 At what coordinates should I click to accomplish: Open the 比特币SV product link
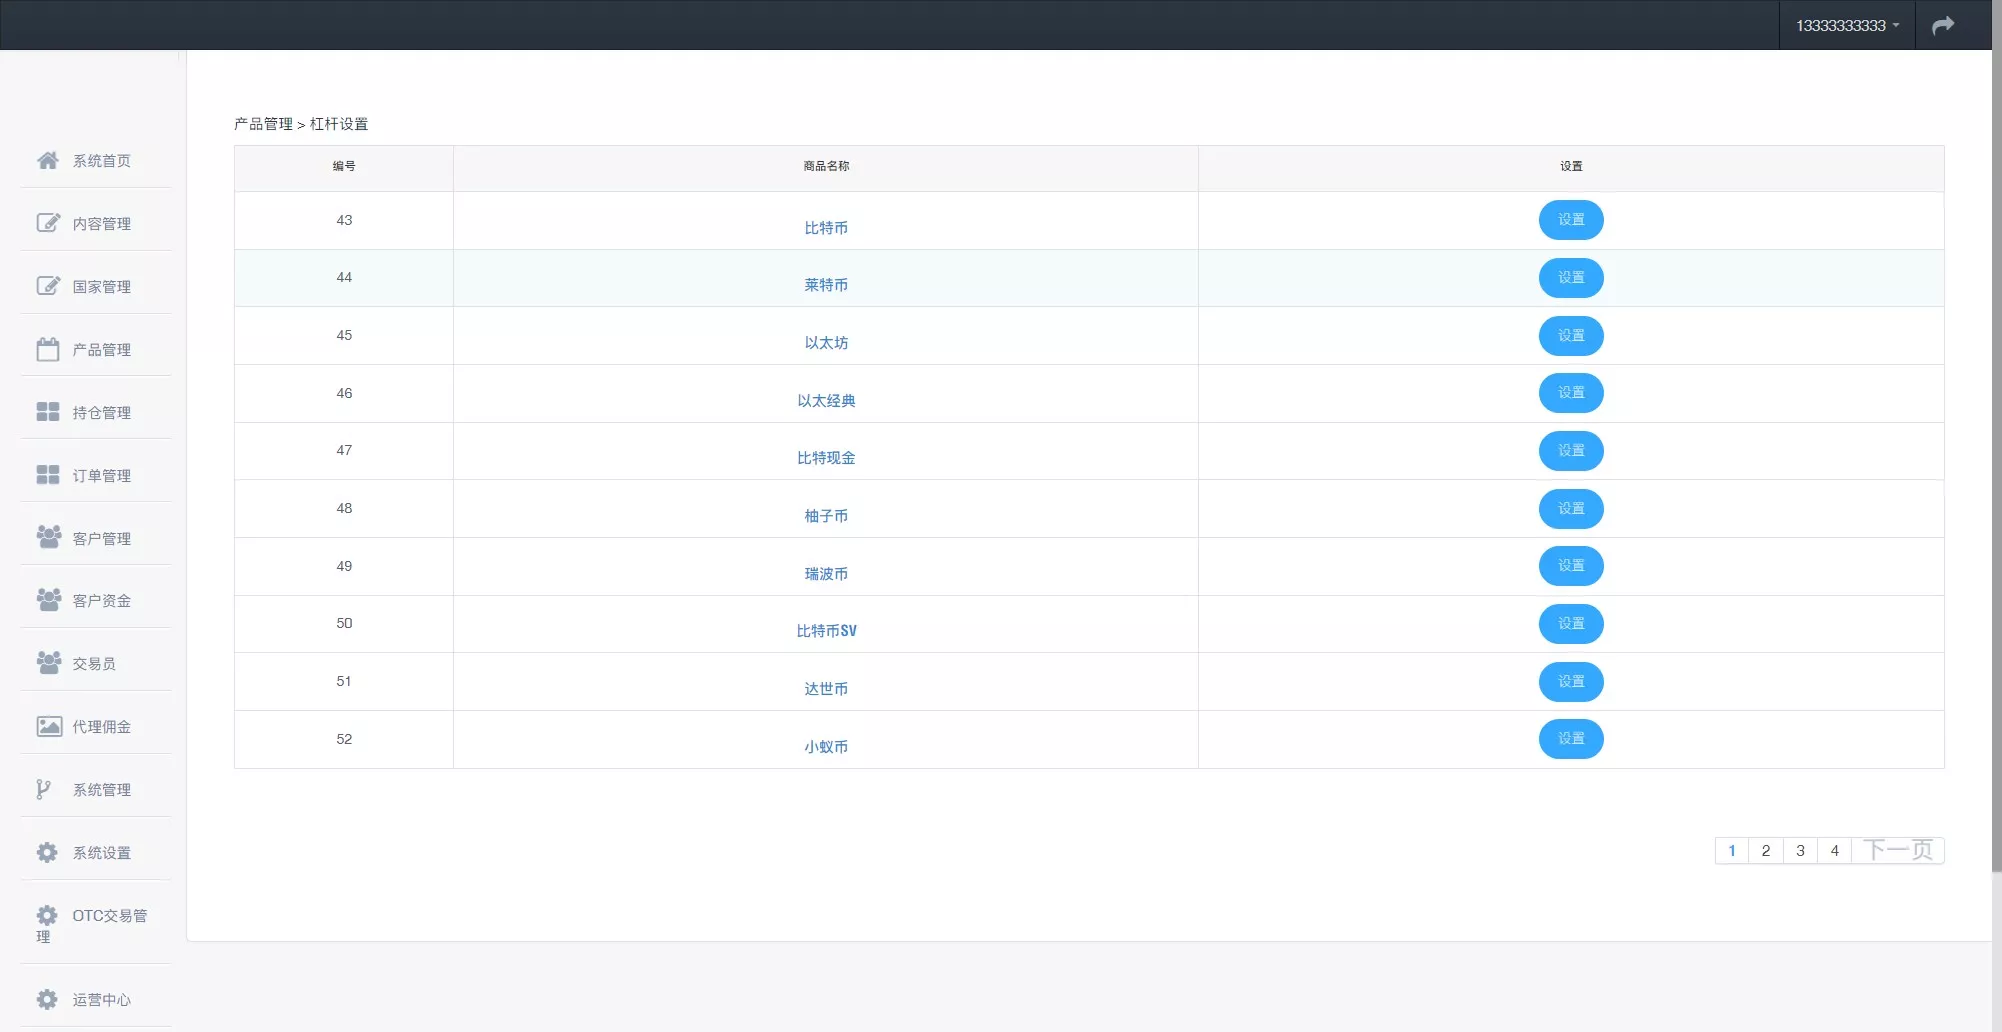point(826,631)
